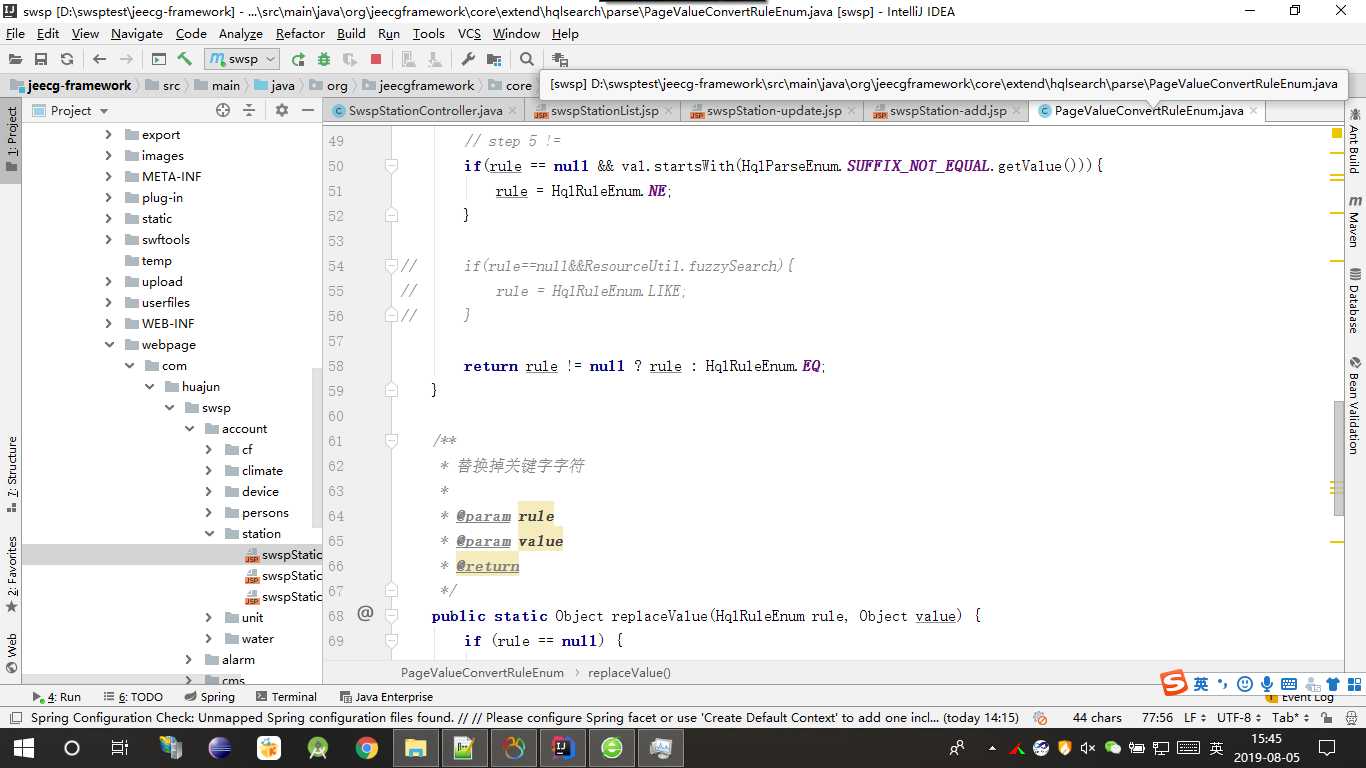Click UTF-8 encoding in status bar

pos(1238,717)
